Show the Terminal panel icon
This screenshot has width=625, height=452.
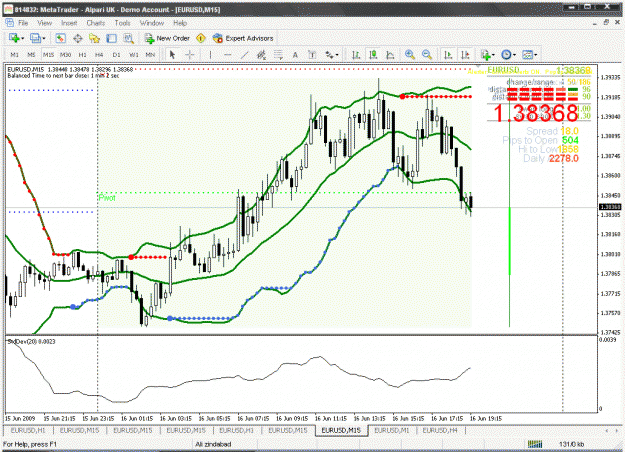pos(111,38)
